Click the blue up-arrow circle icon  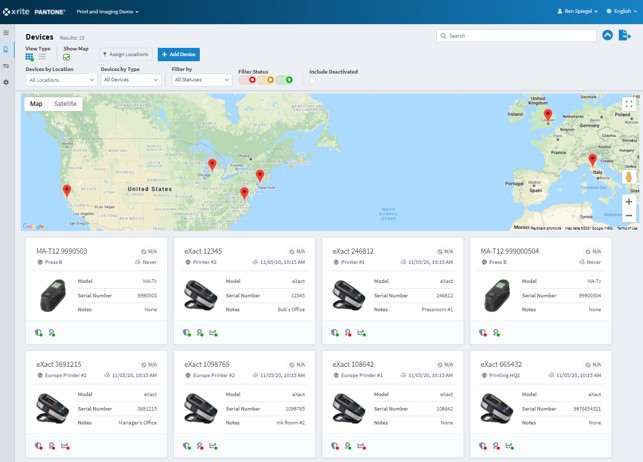608,35
